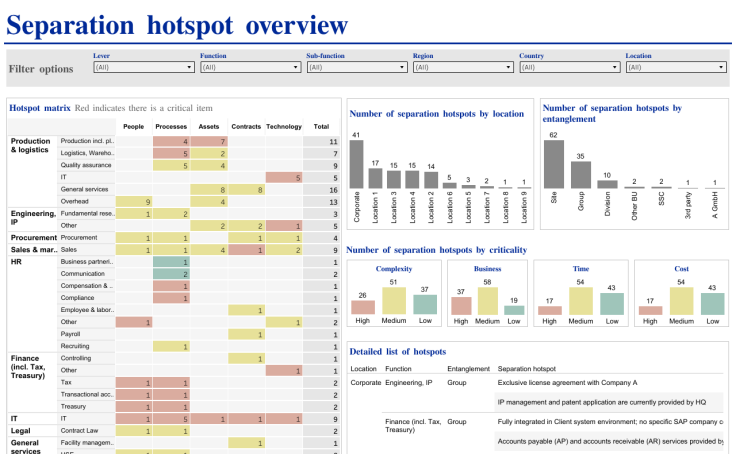736x454 pixels.
Task: Open the Lever filter dropdown
Action: click(x=143, y=67)
